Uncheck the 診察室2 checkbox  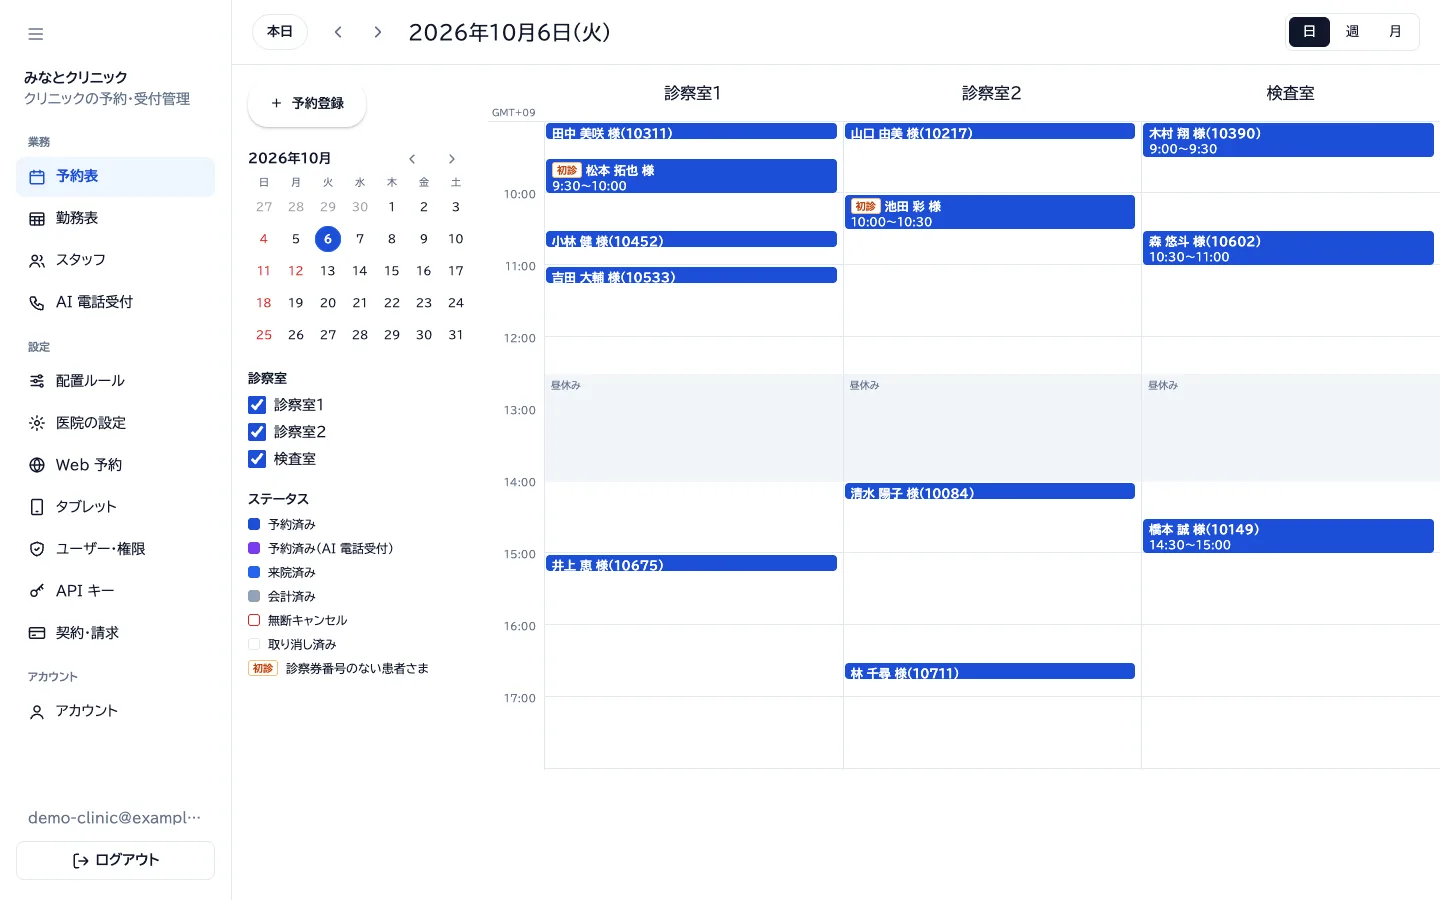257,432
